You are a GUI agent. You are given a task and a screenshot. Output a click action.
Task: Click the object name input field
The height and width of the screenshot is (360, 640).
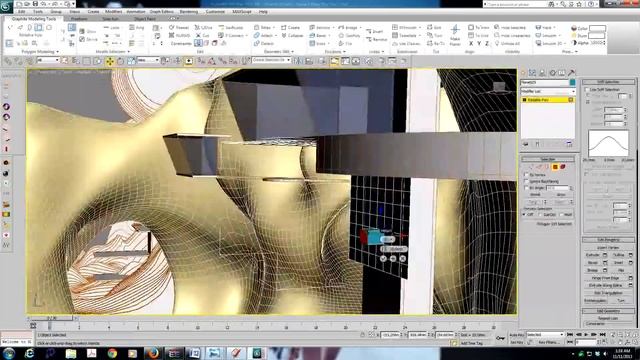(544, 82)
